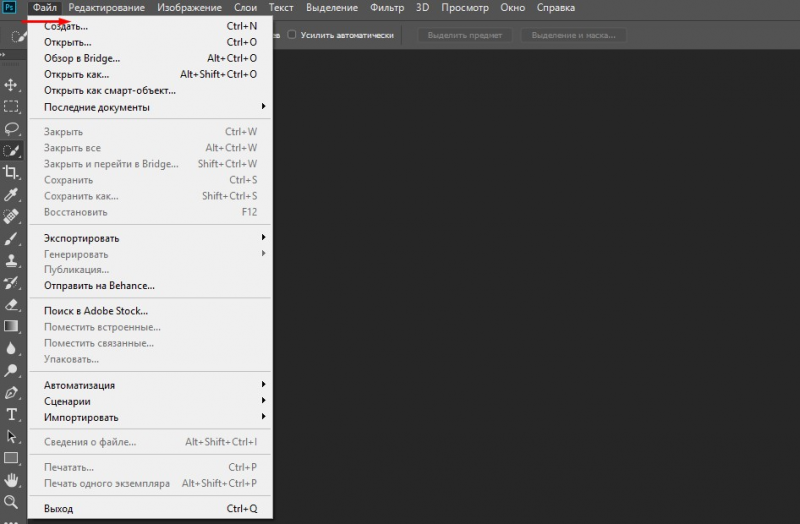Open the Изображение menu
This screenshot has width=800, height=524.
[189, 8]
